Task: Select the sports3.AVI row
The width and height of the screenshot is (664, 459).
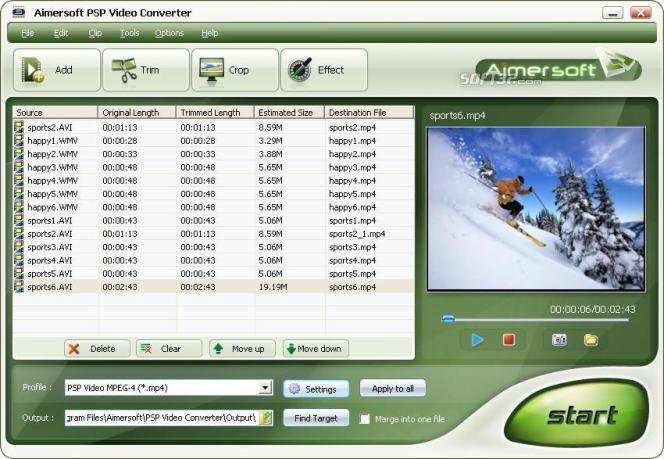Action: point(214,247)
